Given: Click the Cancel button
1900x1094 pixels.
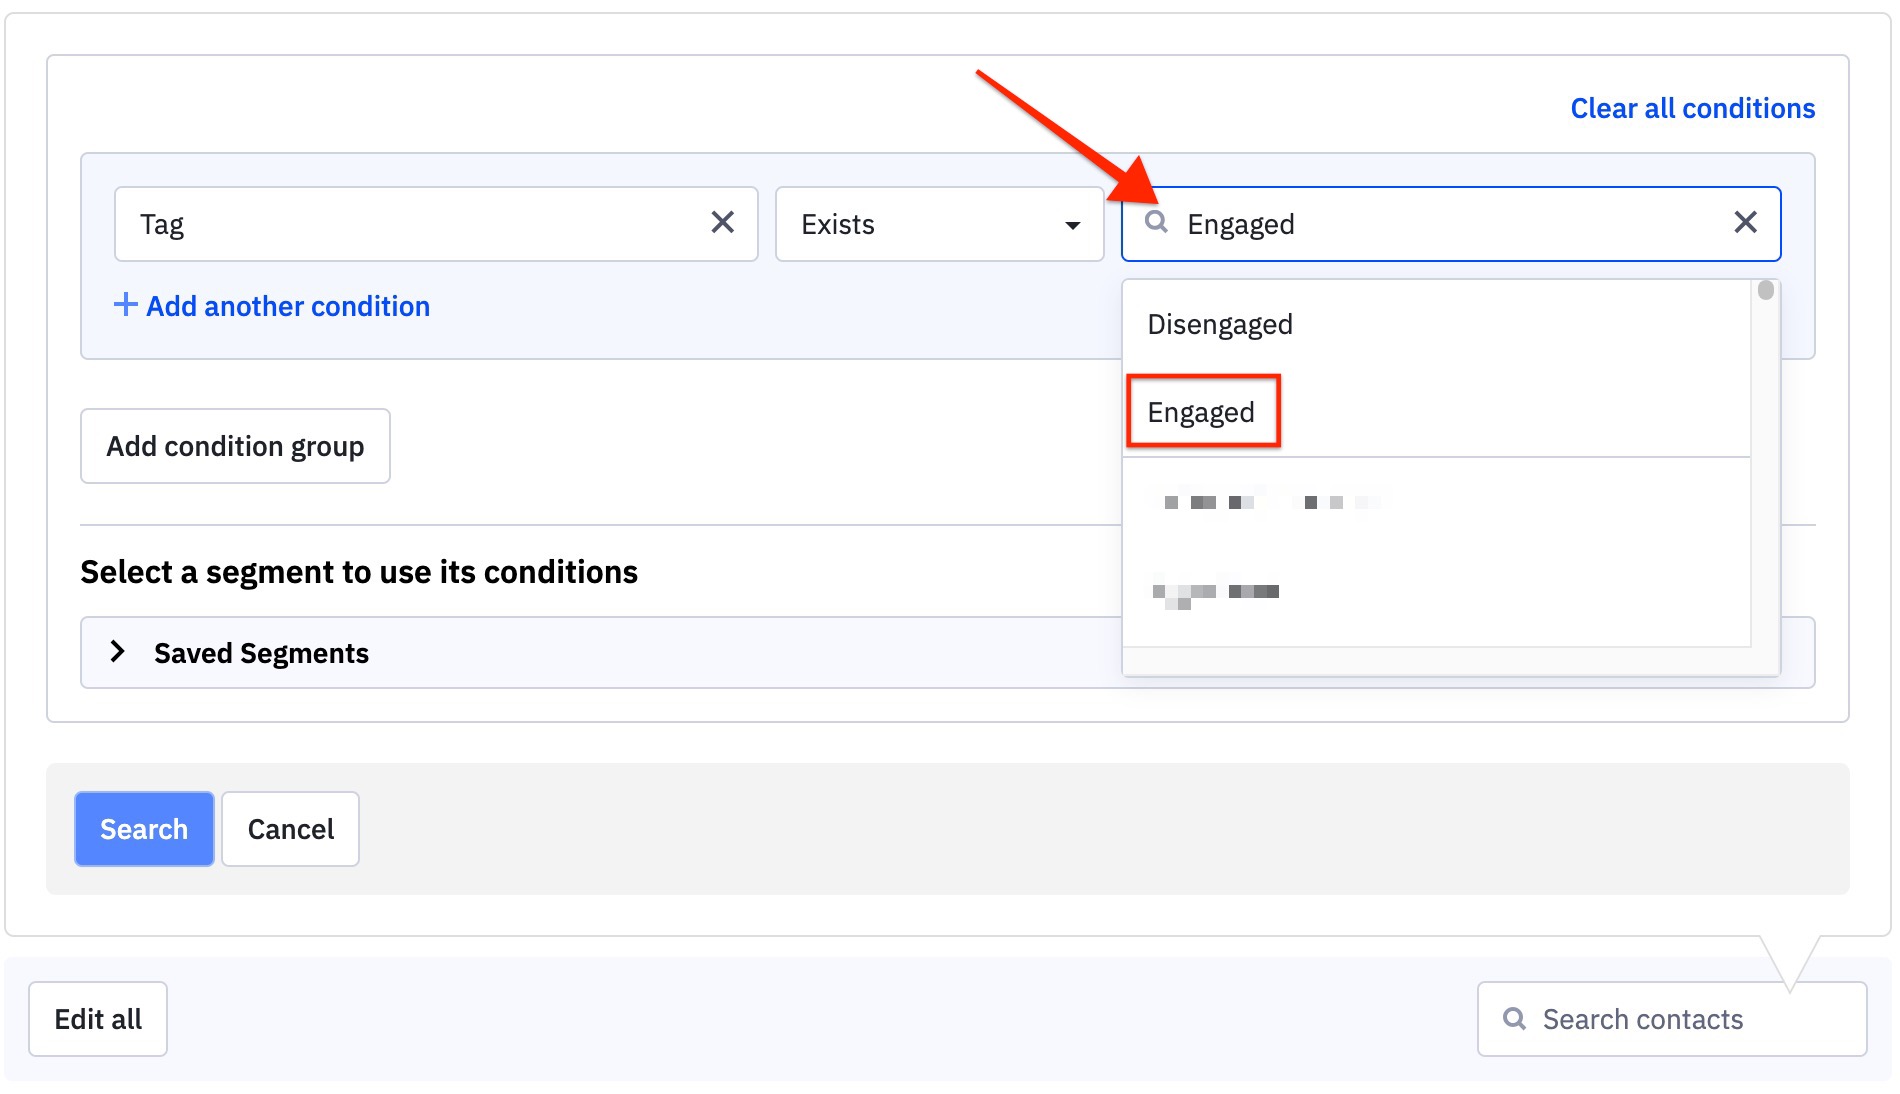Looking at the screenshot, I should click(x=290, y=829).
